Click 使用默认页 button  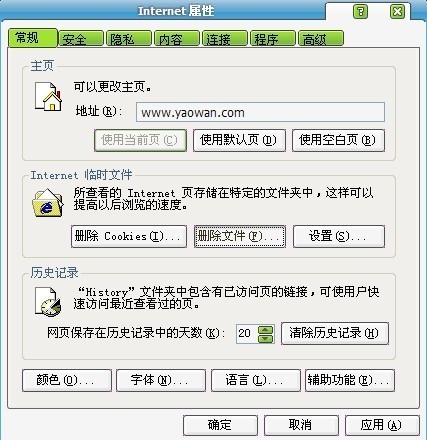click(239, 140)
